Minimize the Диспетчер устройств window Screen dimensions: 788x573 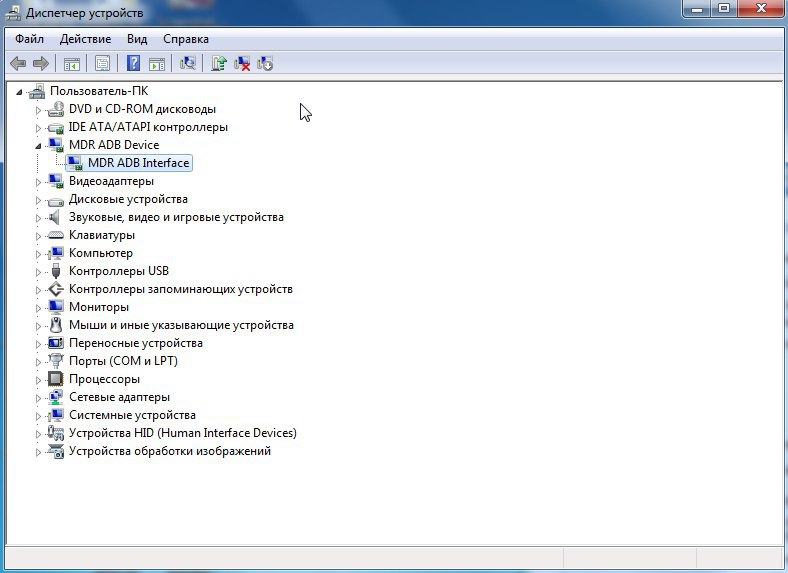[x=697, y=8]
